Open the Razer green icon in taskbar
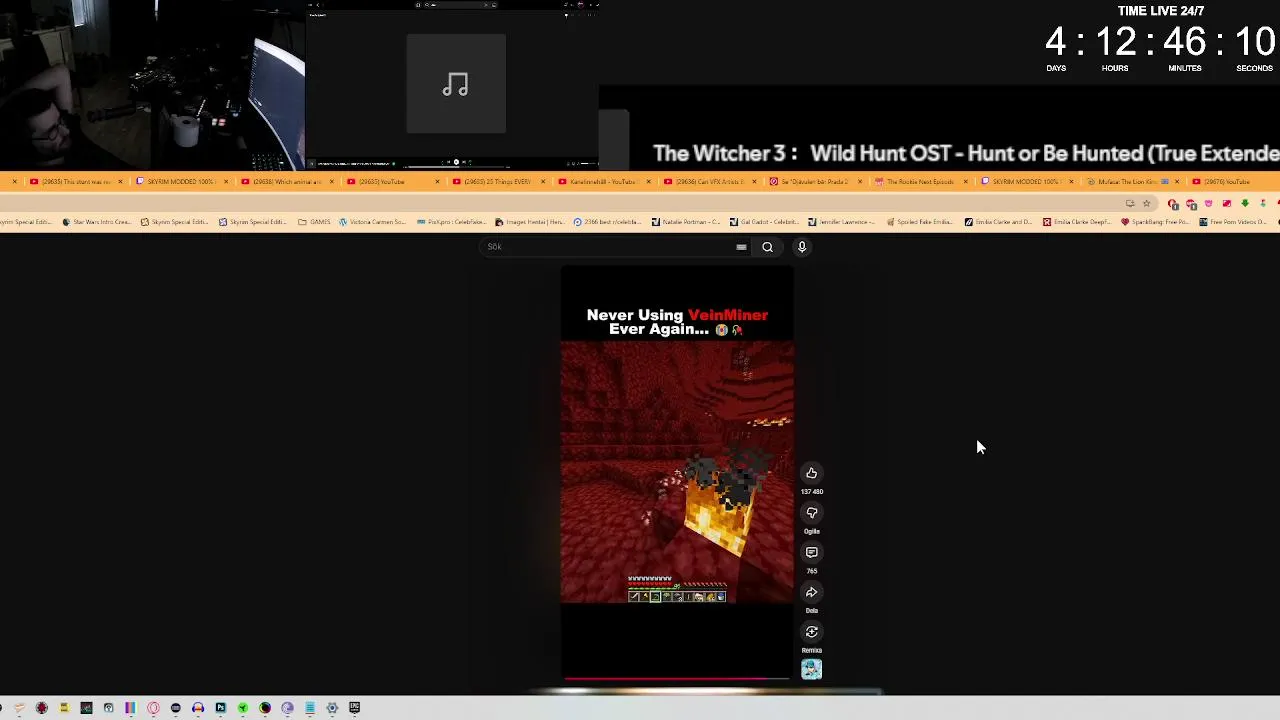 point(242,708)
